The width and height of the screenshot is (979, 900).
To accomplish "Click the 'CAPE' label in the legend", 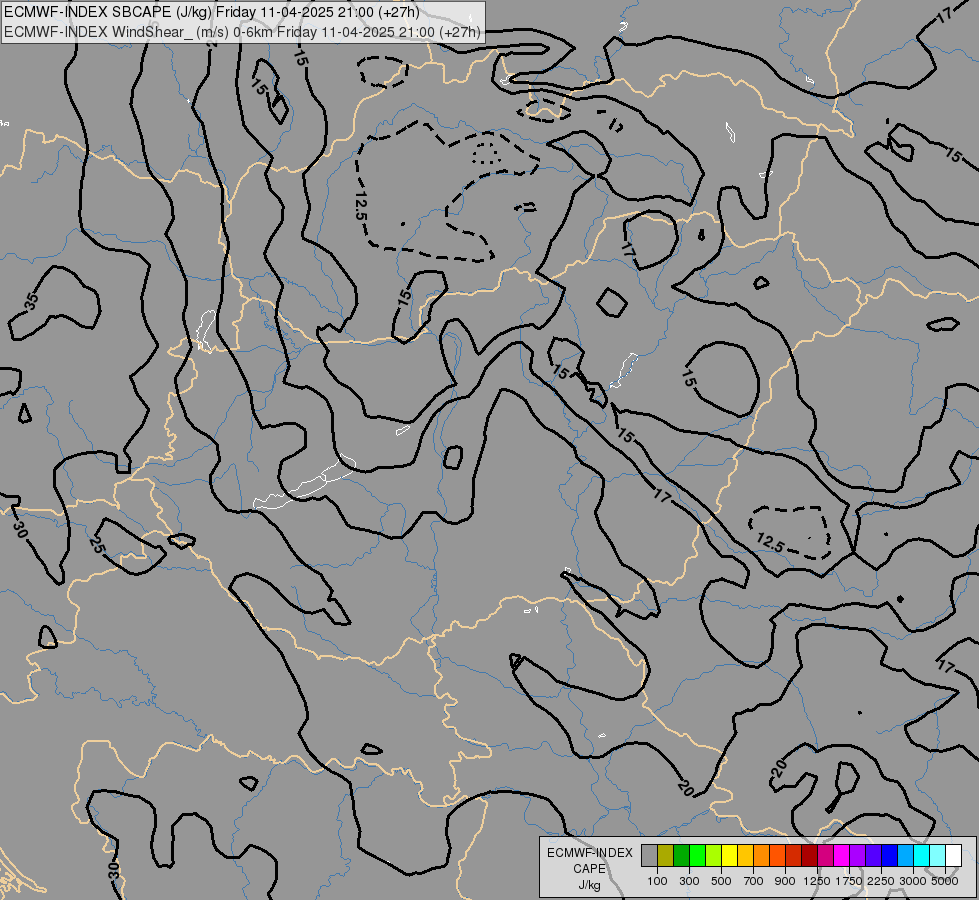I will (x=589, y=869).
